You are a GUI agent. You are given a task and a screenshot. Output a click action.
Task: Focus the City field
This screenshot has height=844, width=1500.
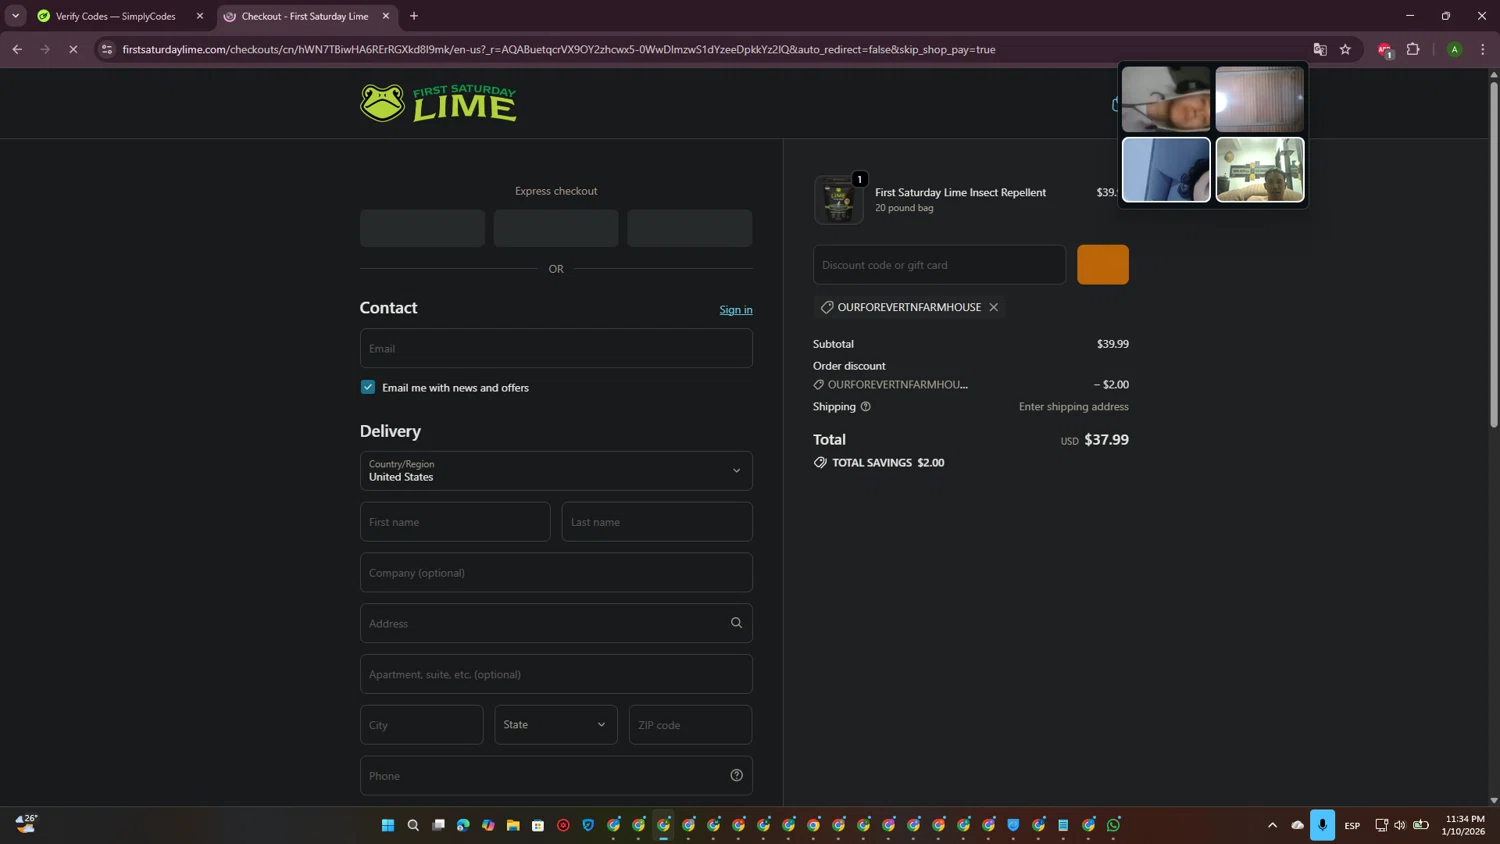tap(421, 724)
